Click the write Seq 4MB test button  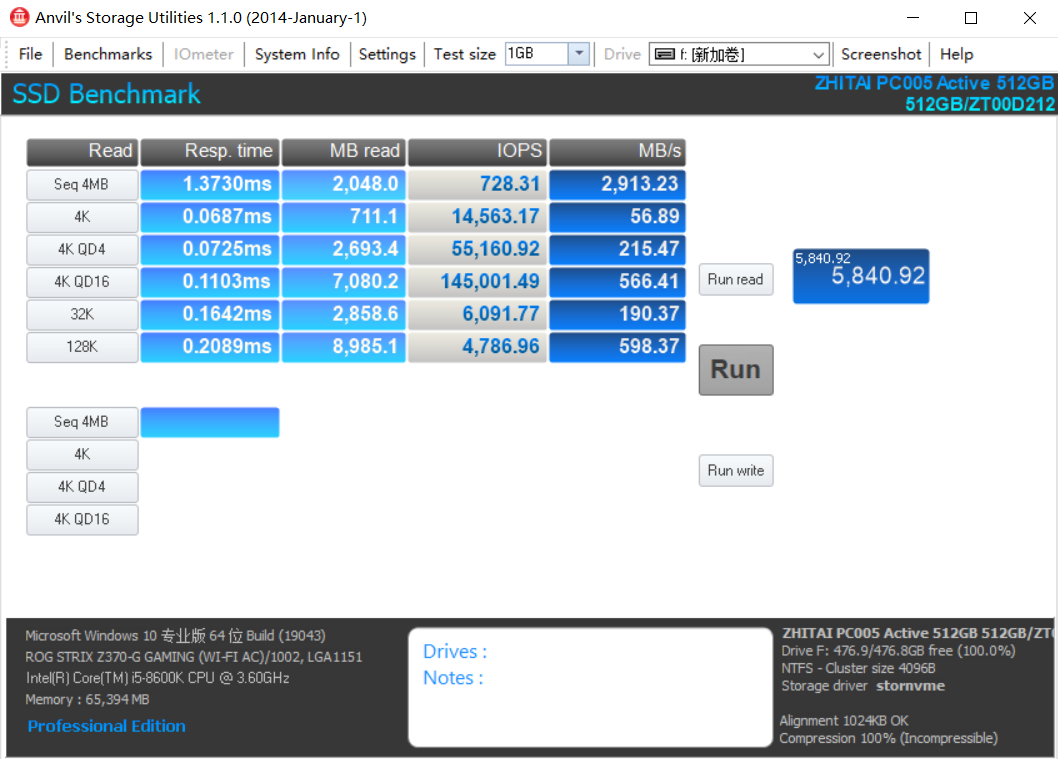[82, 422]
